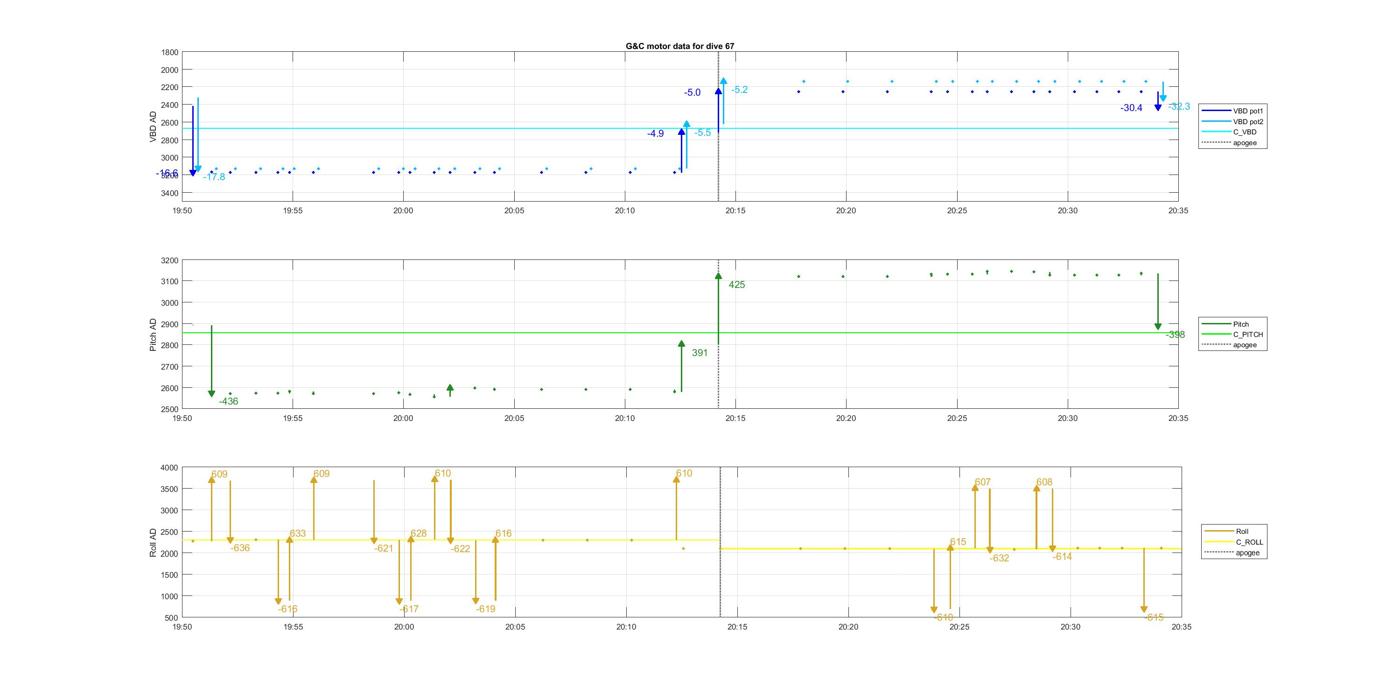This screenshot has height=693, width=1400.
Task: Click the "-617" roll value label
Action: click(409, 609)
